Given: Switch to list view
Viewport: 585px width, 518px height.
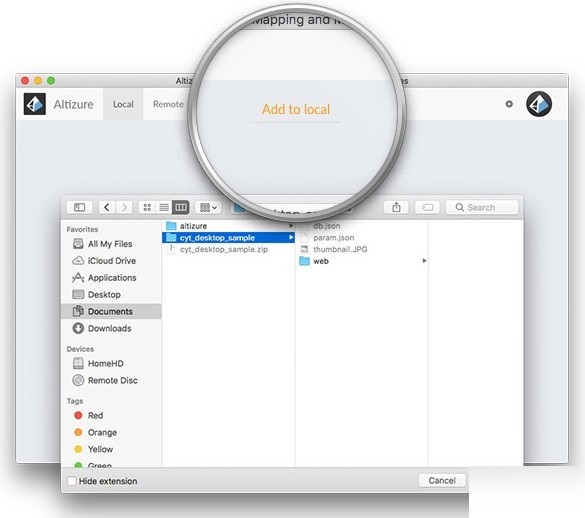Looking at the screenshot, I should pos(164,207).
